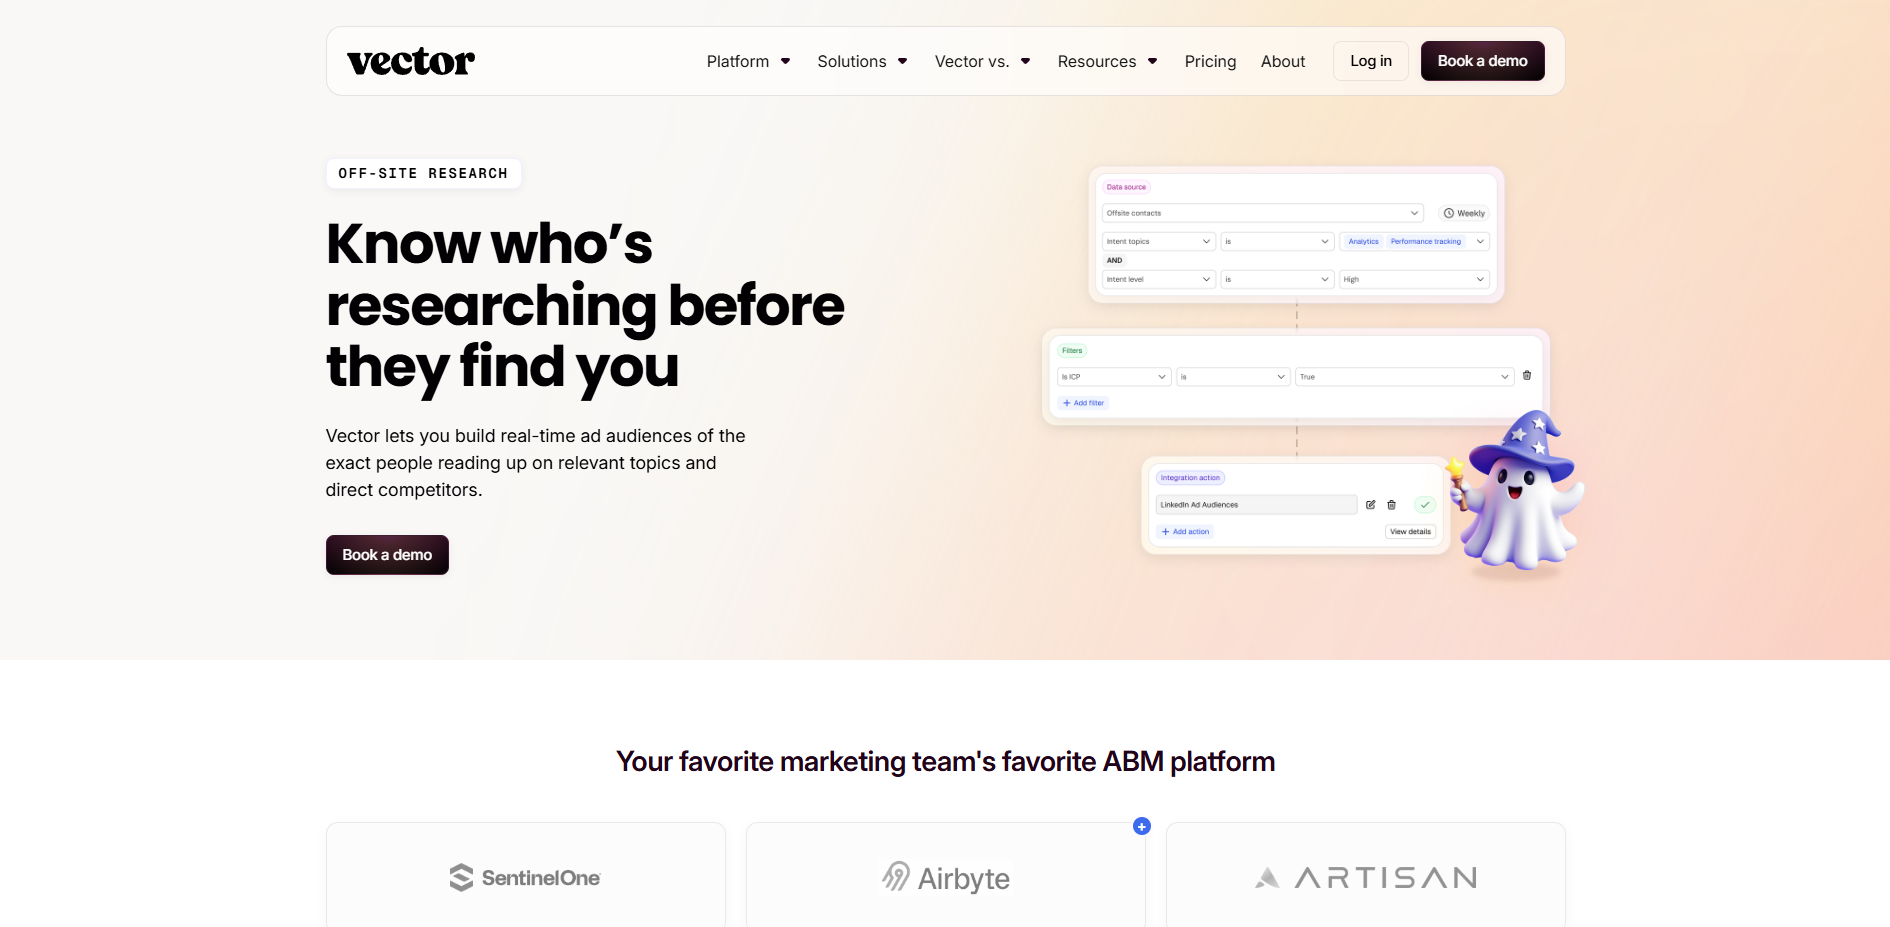Image resolution: width=1890 pixels, height=927 pixels.
Task: Click the Filters label chip
Action: point(1072,351)
